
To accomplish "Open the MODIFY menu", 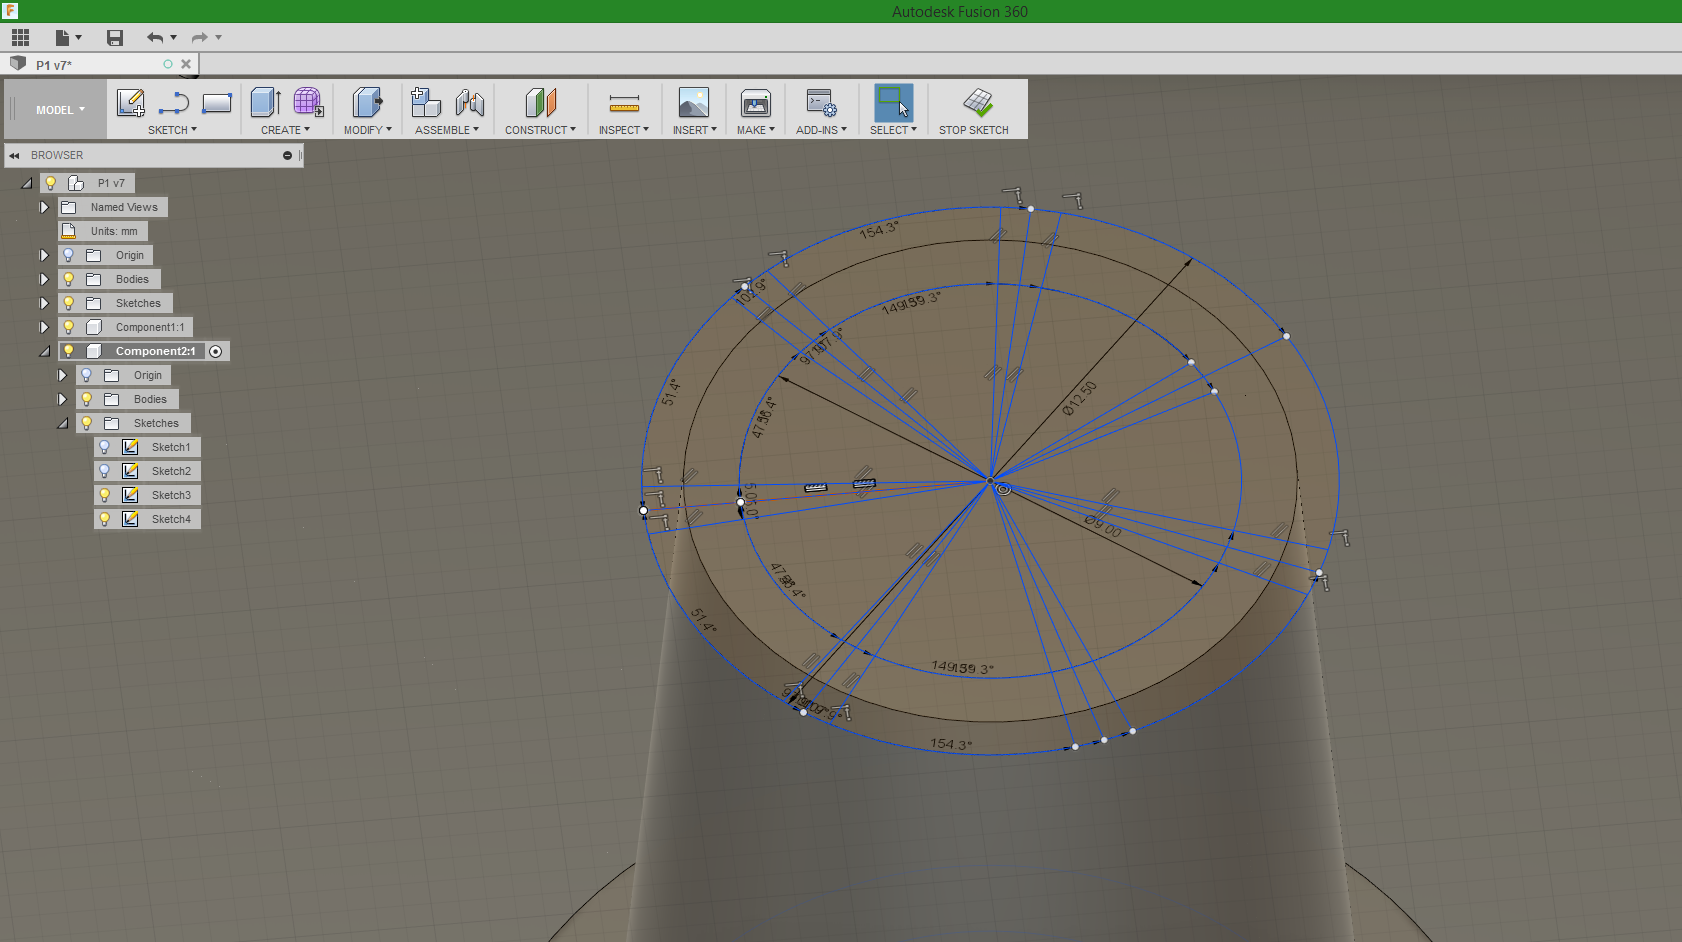I will coord(367,130).
